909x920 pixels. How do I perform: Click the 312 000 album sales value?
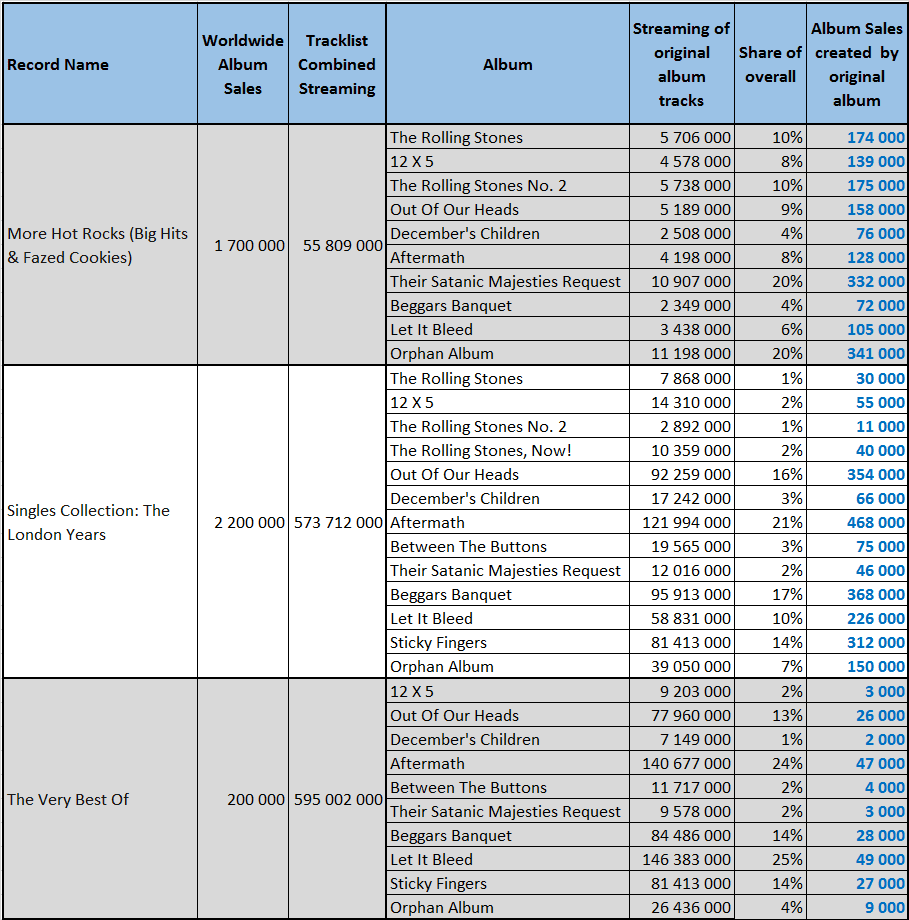pyautogui.click(x=876, y=643)
